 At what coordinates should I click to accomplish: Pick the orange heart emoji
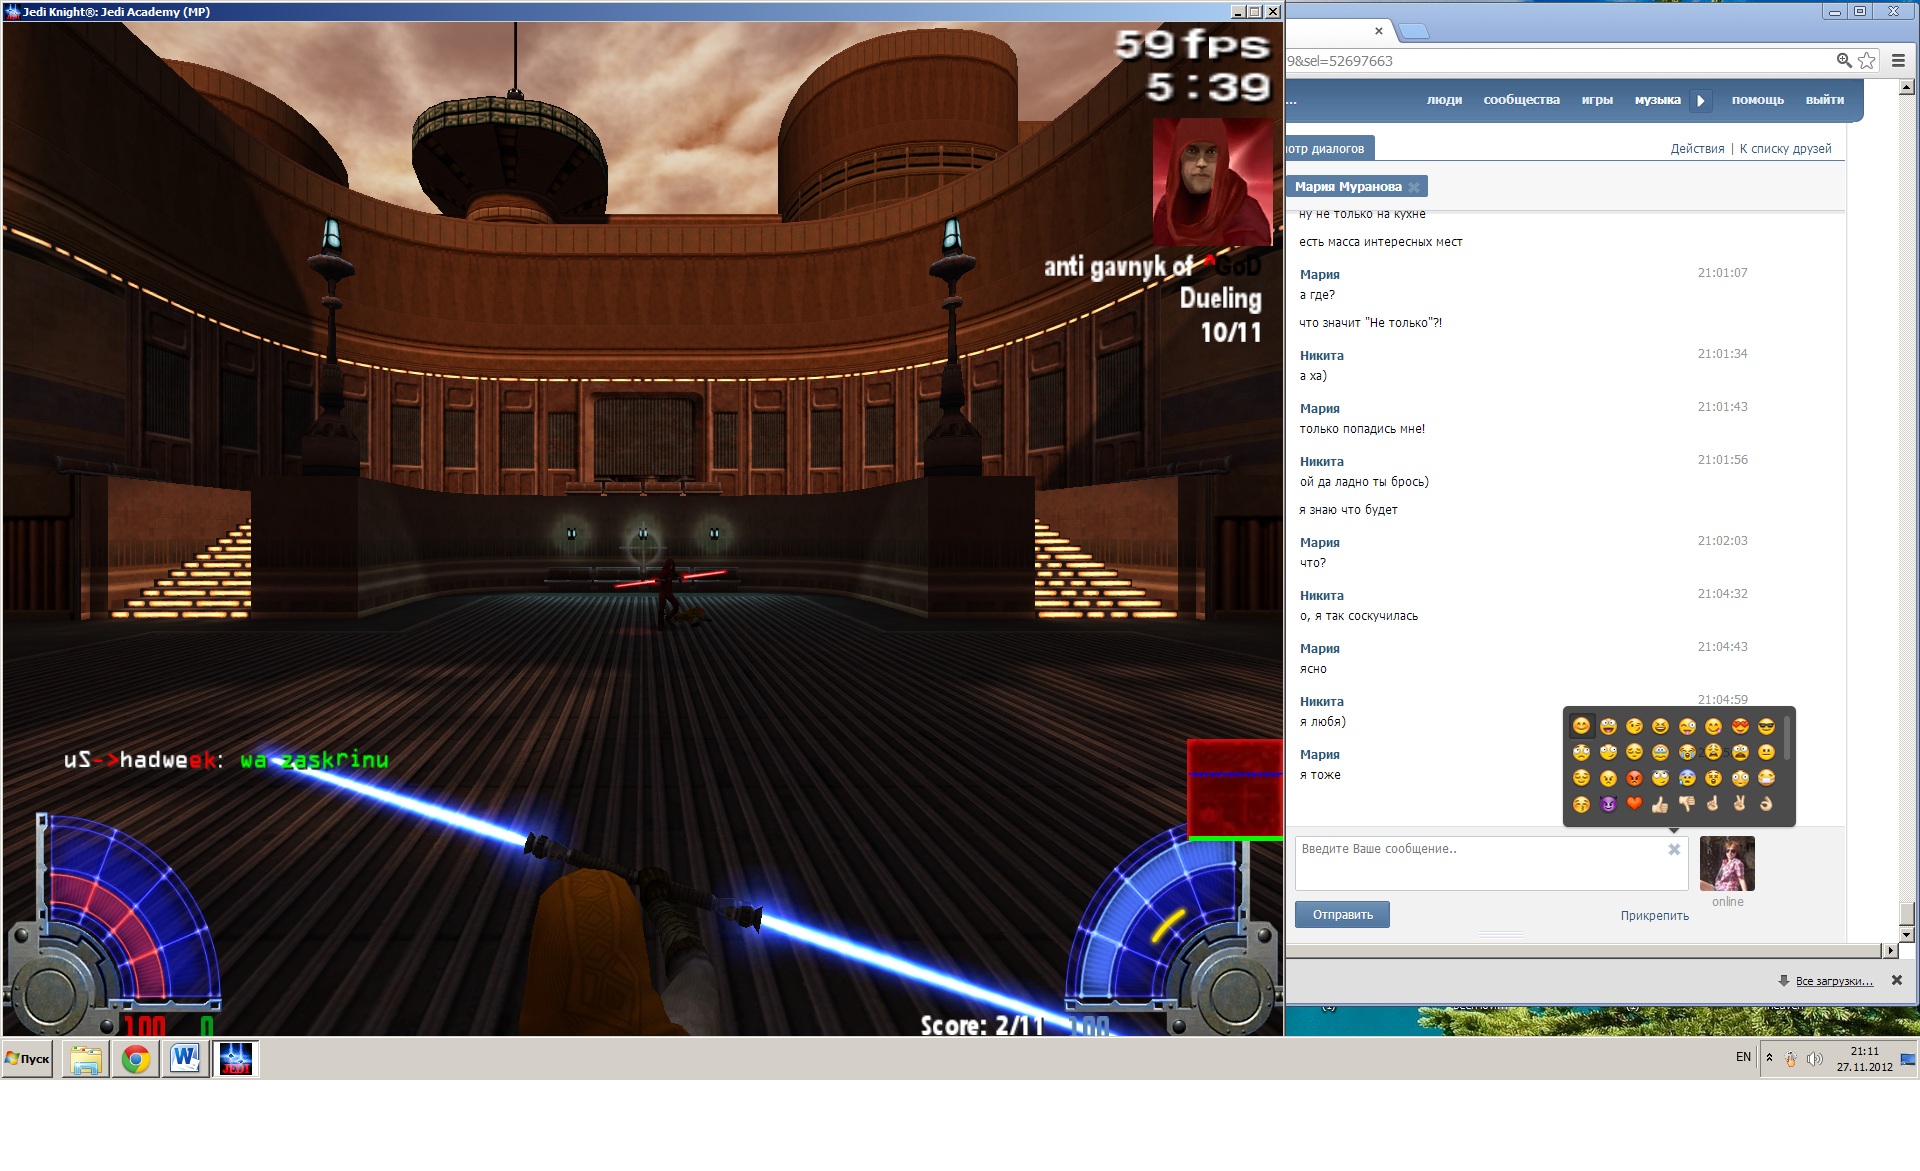point(1634,804)
